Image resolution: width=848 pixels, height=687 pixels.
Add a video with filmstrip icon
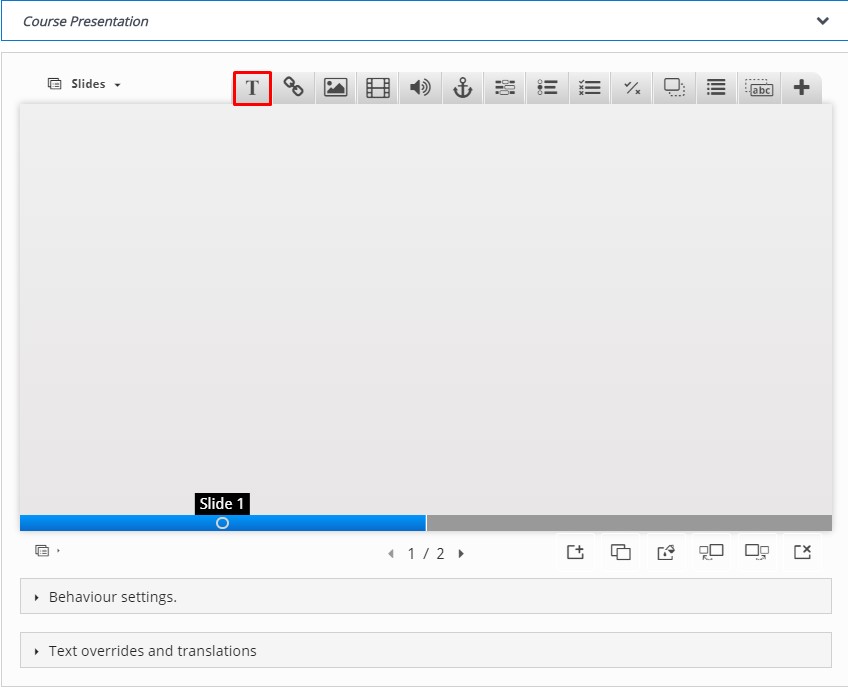(378, 88)
